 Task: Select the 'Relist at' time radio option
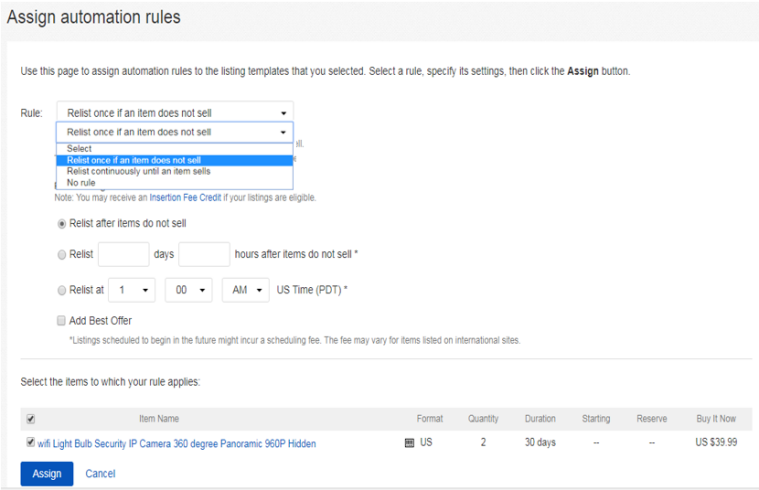click(63, 290)
